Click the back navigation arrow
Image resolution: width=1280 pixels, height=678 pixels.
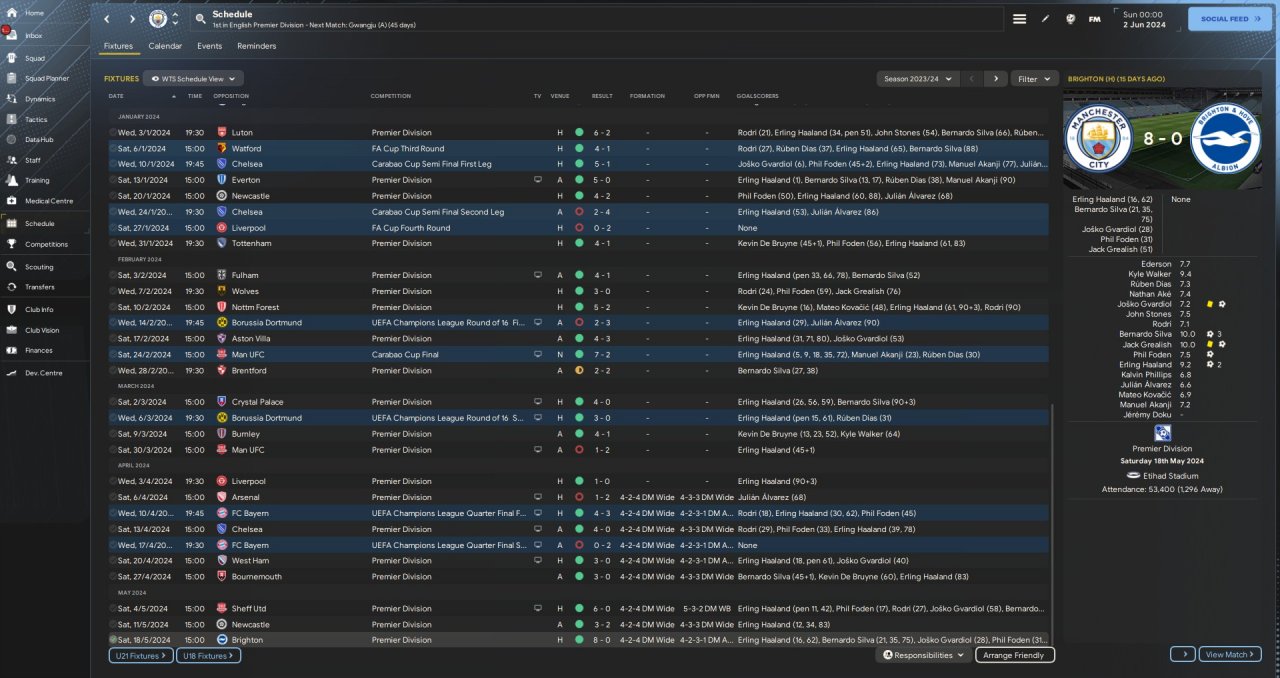click(106, 19)
